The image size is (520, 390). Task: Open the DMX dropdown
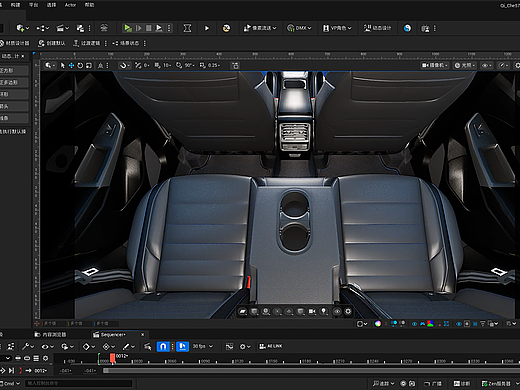(299, 28)
